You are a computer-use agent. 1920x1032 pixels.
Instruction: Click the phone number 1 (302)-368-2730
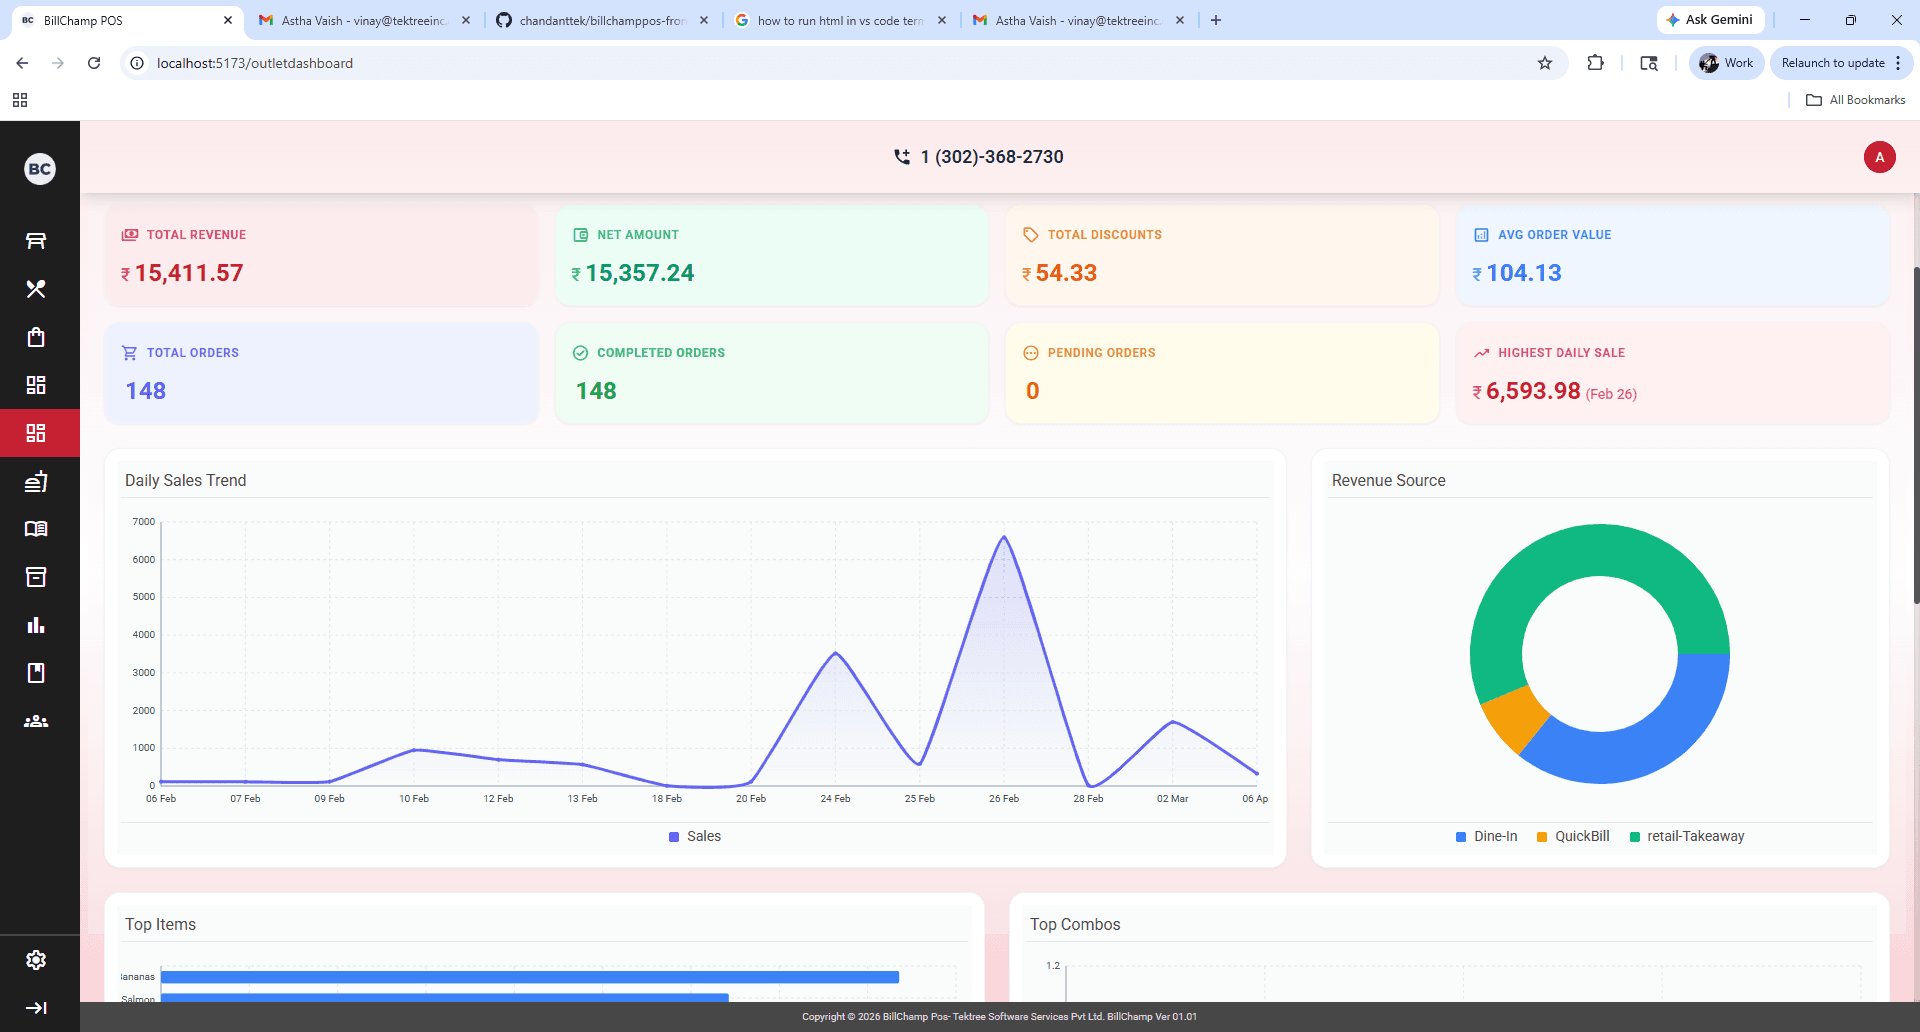tap(992, 157)
